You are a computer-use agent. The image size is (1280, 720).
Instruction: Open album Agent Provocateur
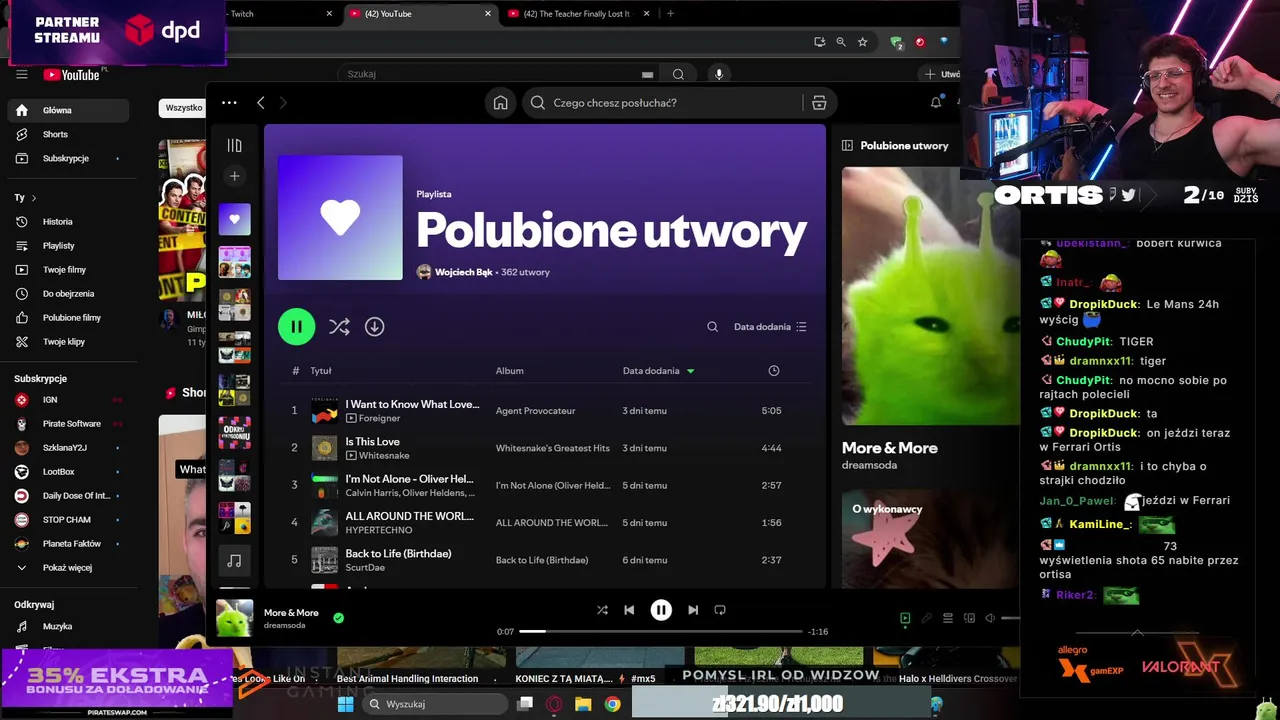click(x=535, y=410)
